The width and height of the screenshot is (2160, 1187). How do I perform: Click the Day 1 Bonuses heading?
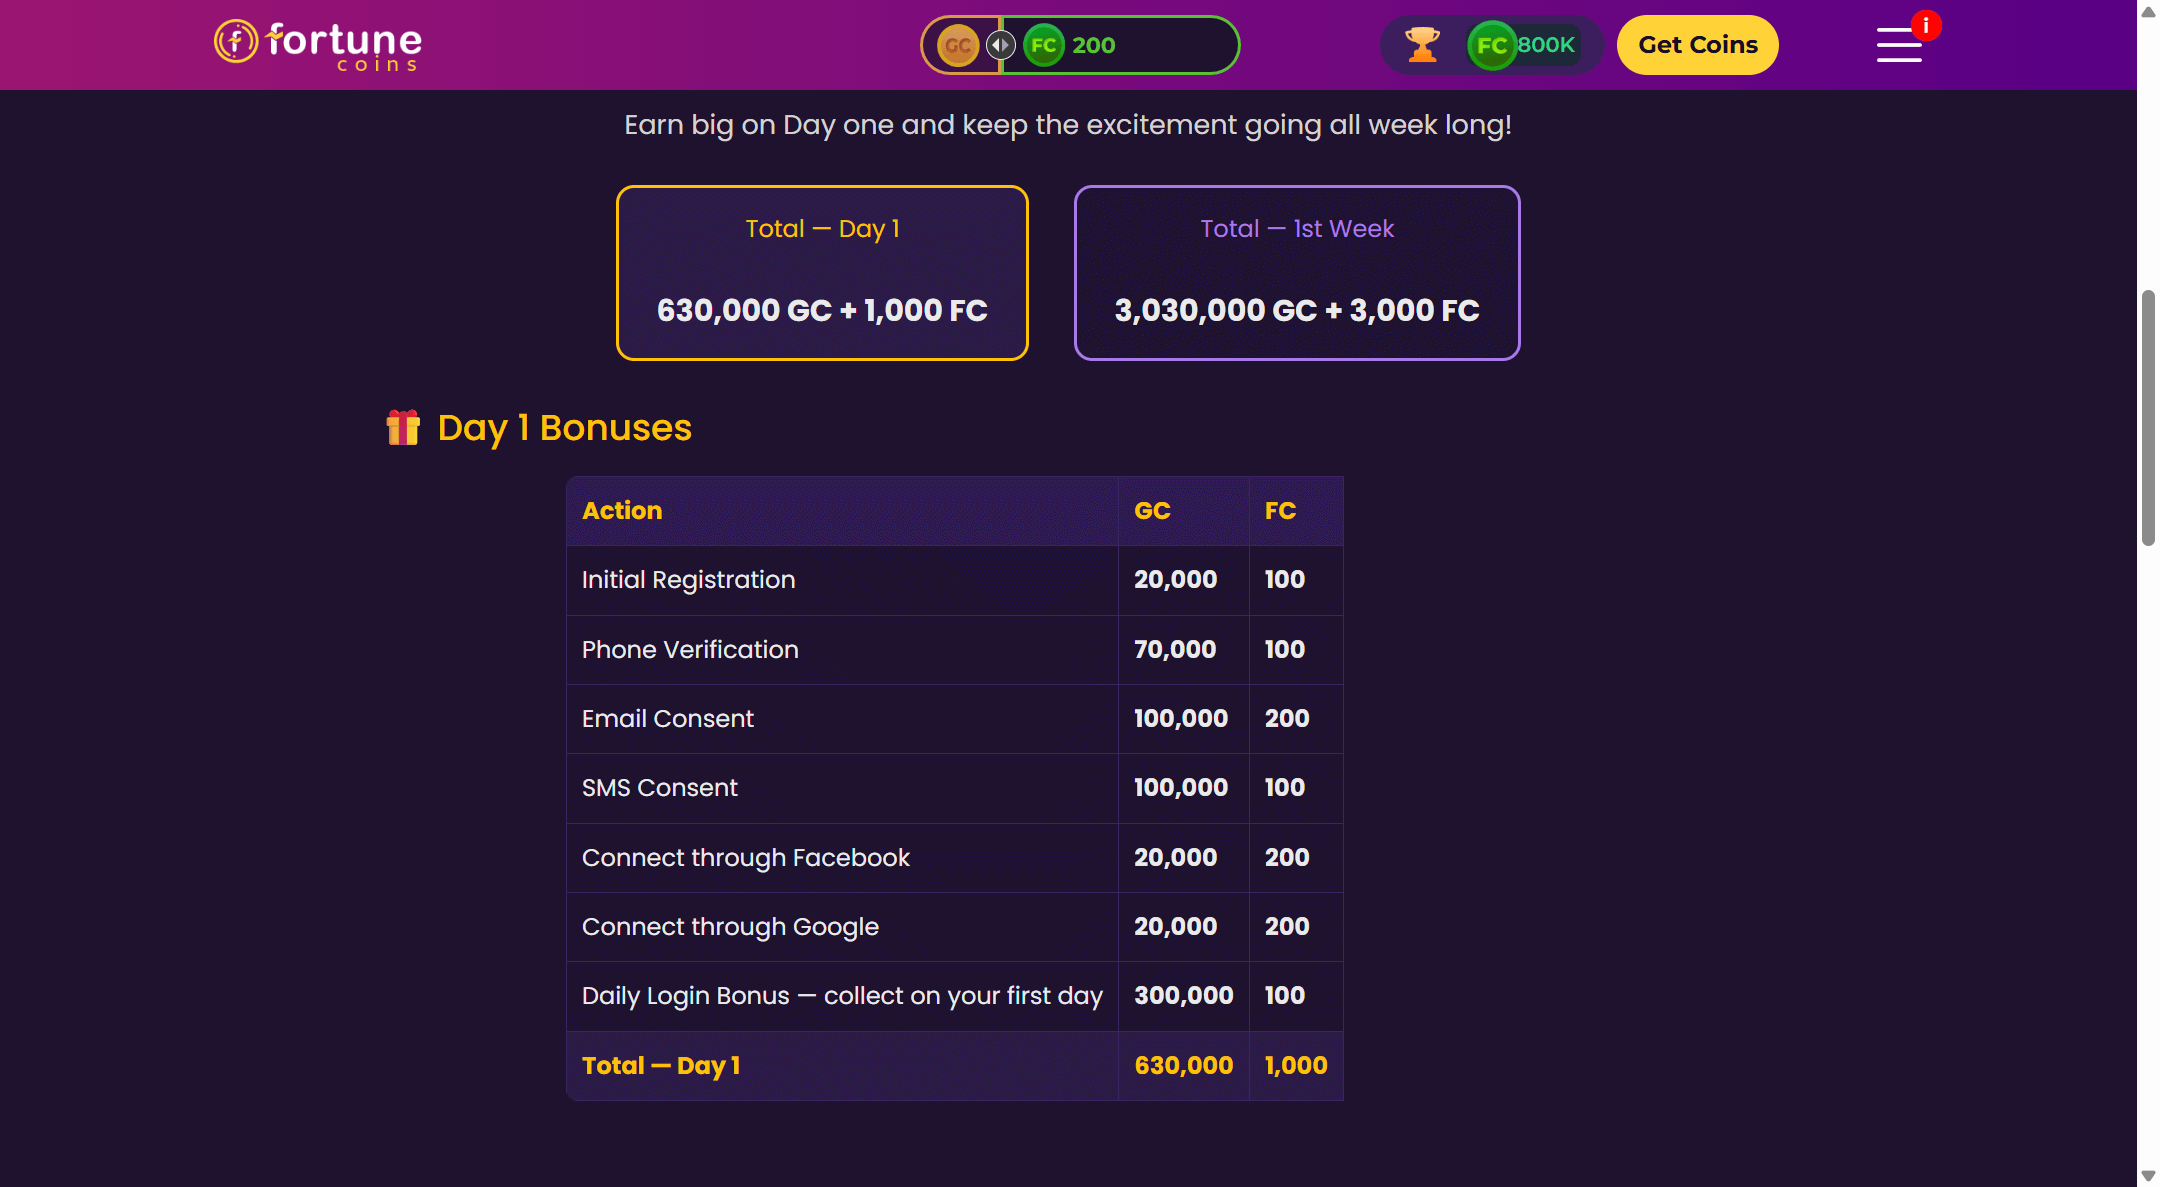pos(565,428)
